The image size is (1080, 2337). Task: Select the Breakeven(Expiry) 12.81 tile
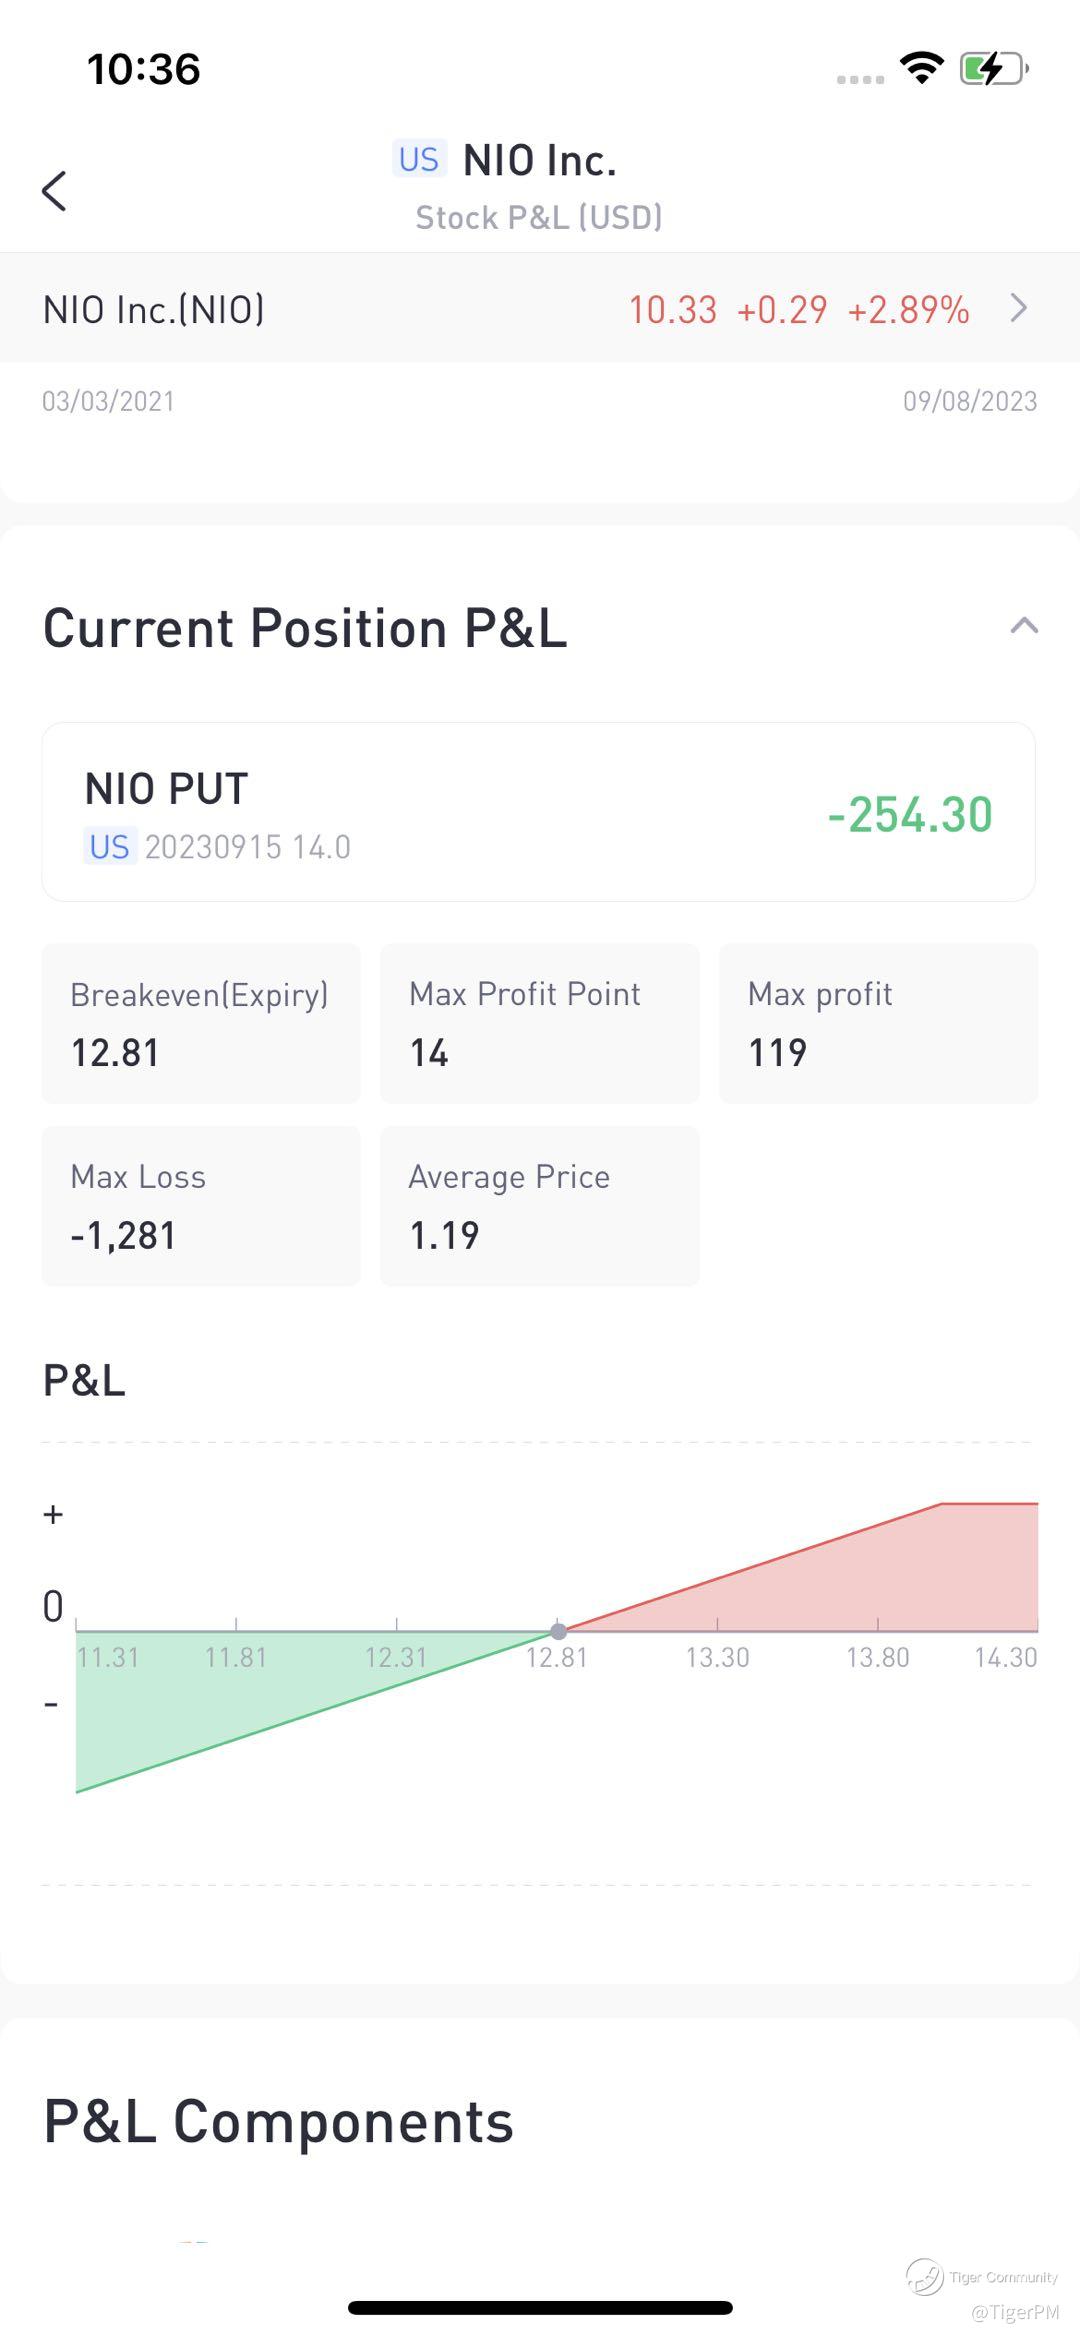point(200,1023)
